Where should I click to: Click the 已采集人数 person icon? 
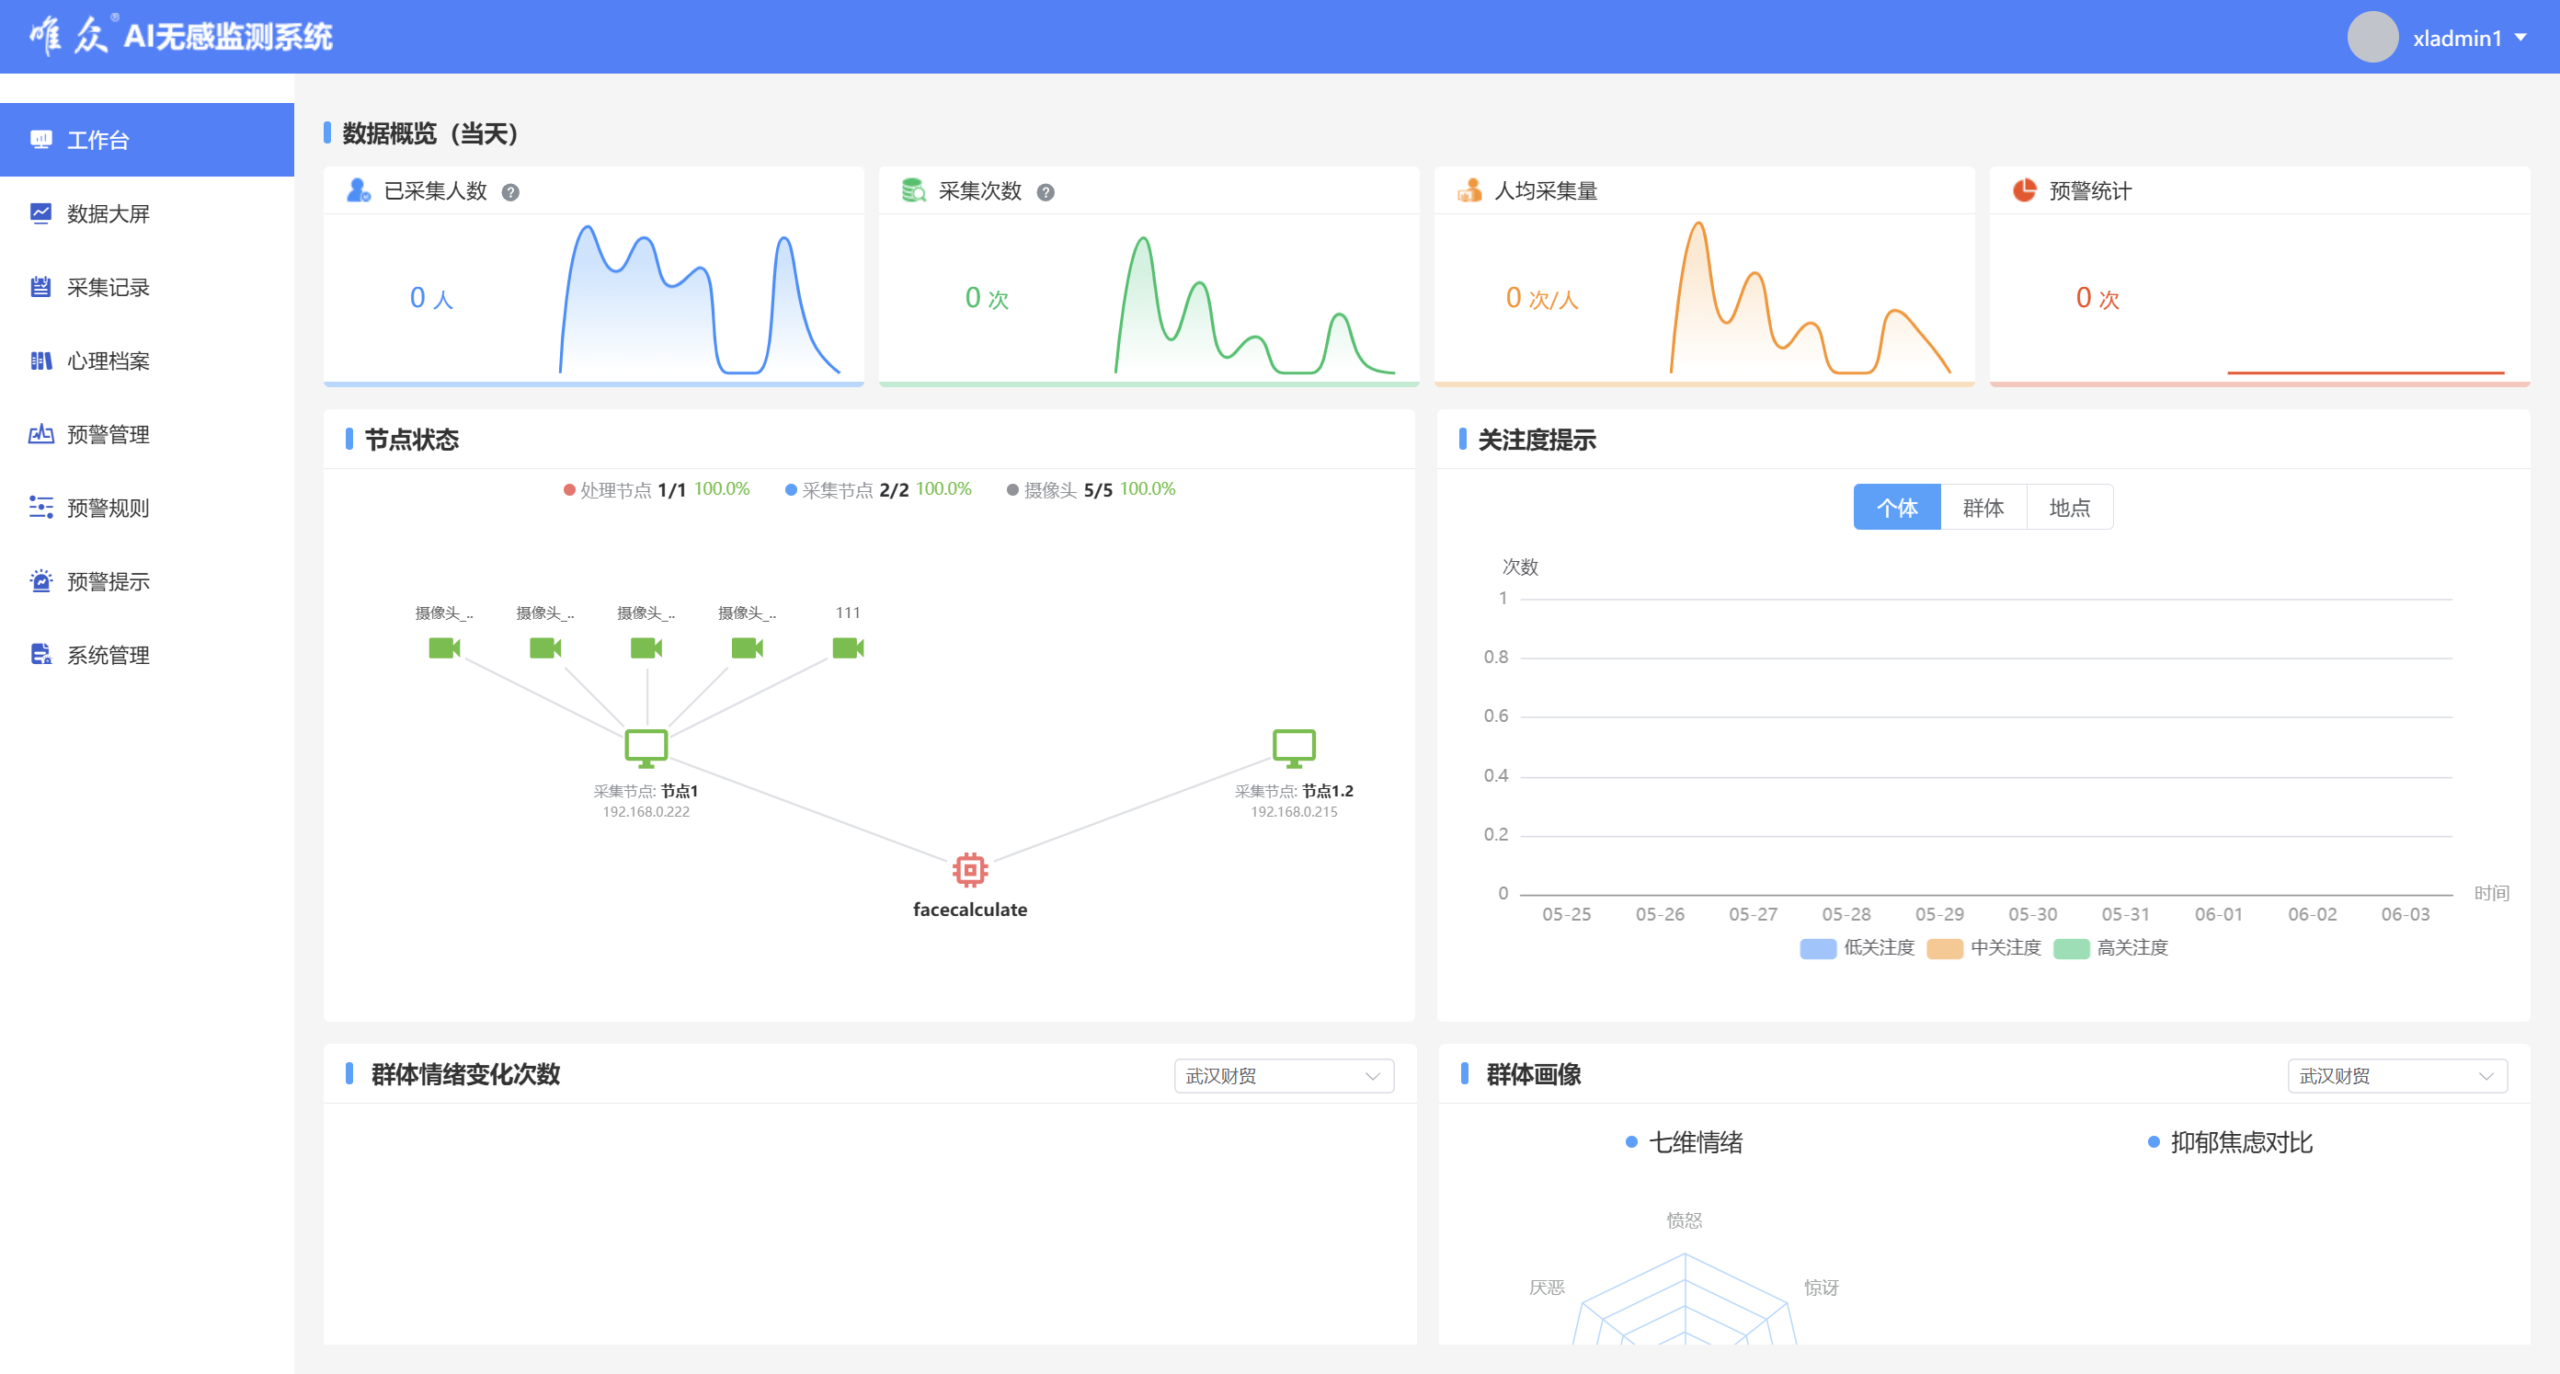[358, 190]
